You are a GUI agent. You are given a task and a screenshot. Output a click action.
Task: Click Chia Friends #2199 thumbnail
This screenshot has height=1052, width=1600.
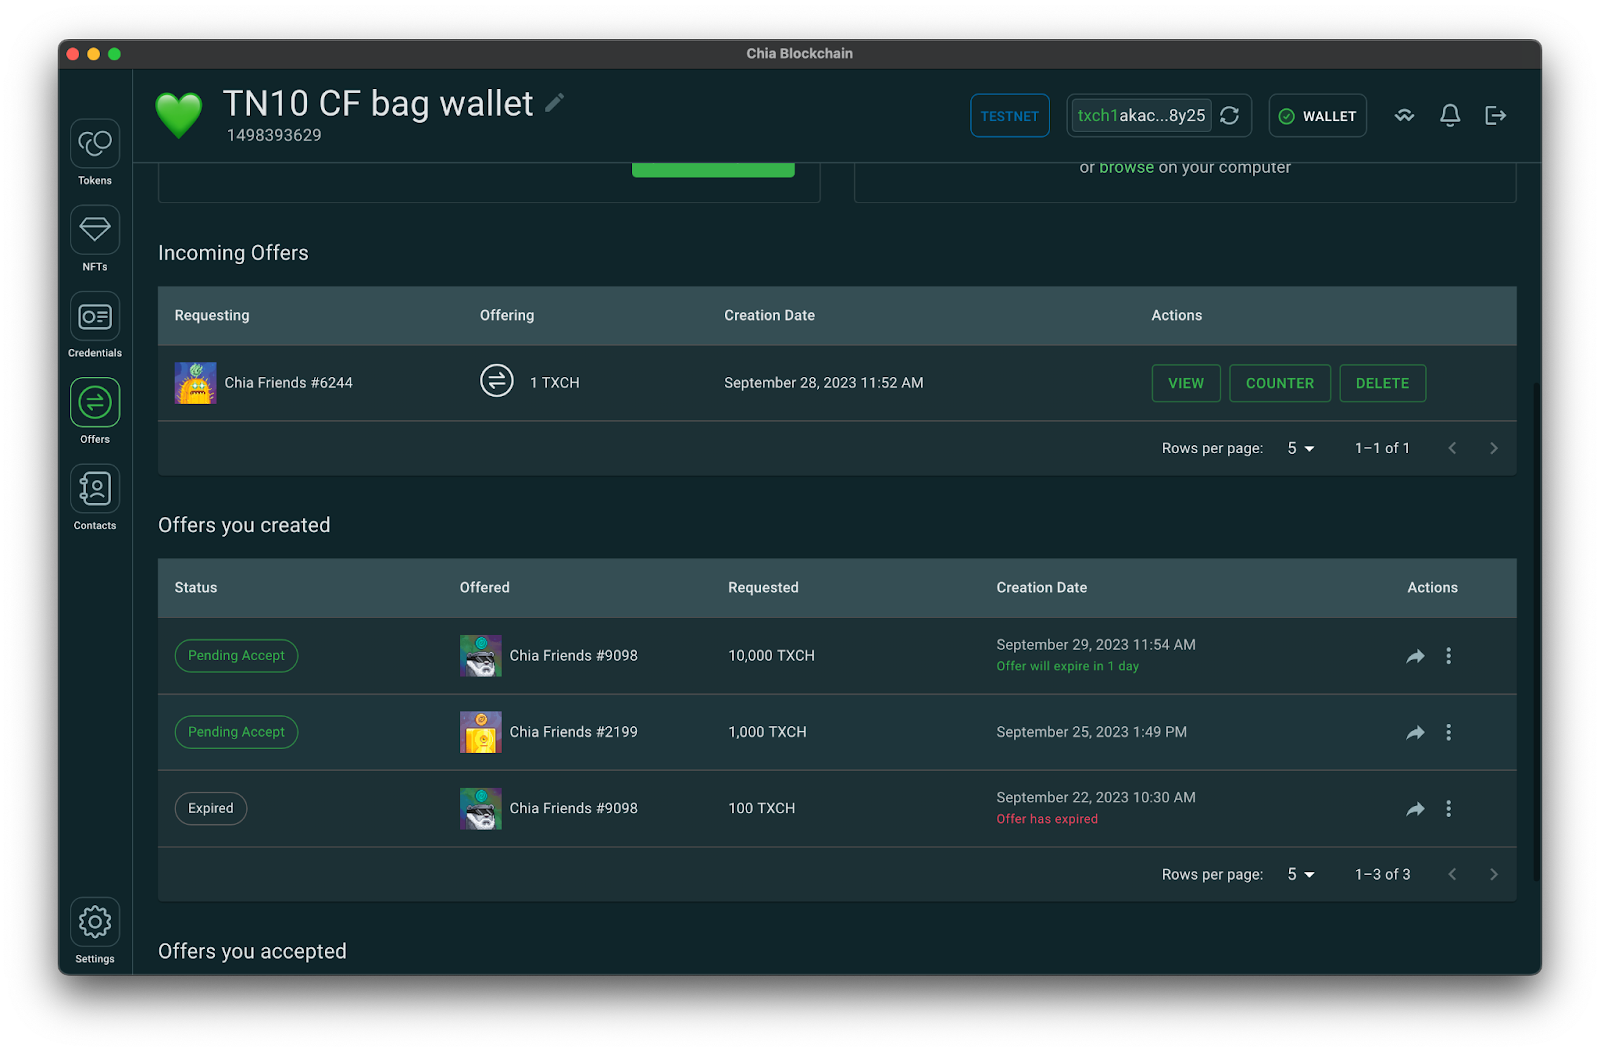tap(481, 733)
